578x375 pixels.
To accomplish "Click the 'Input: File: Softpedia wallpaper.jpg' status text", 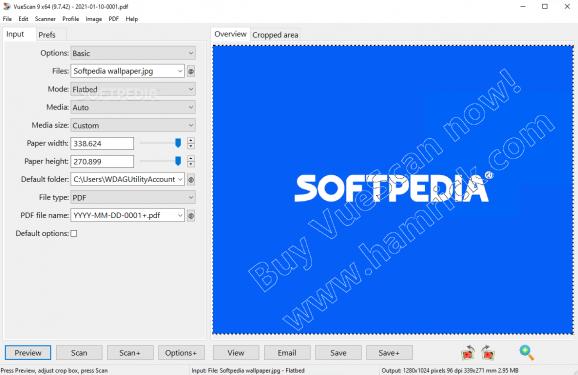I will pyautogui.click(x=248, y=371).
